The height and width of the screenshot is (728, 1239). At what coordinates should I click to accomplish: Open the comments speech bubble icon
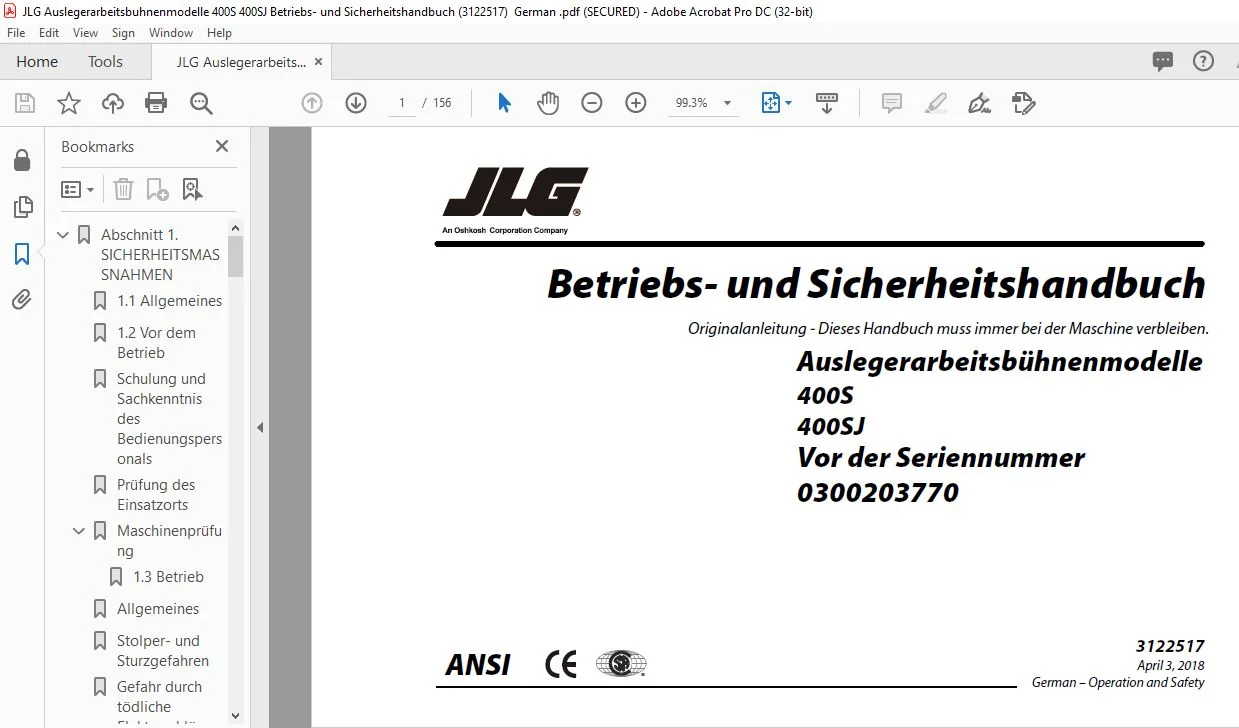tap(1163, 61)
